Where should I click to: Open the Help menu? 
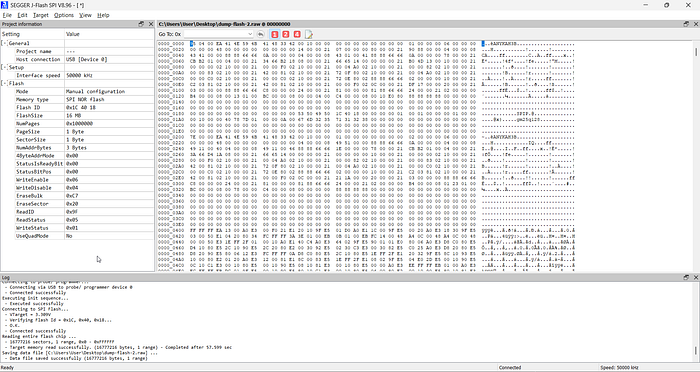coord(103,15)
